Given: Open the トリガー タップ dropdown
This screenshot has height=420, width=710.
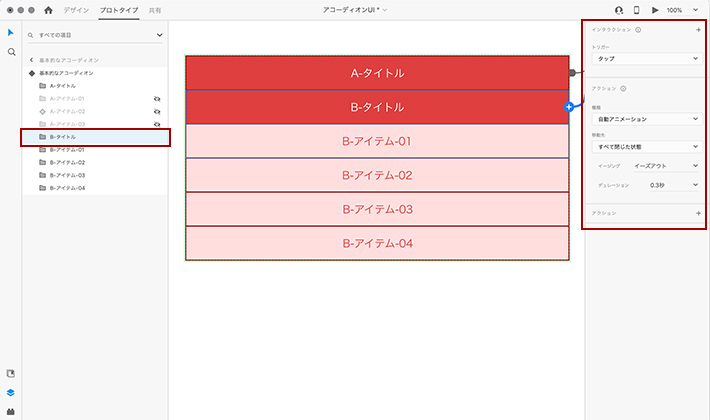Looking at the screenshot, I should coord(647,58).
